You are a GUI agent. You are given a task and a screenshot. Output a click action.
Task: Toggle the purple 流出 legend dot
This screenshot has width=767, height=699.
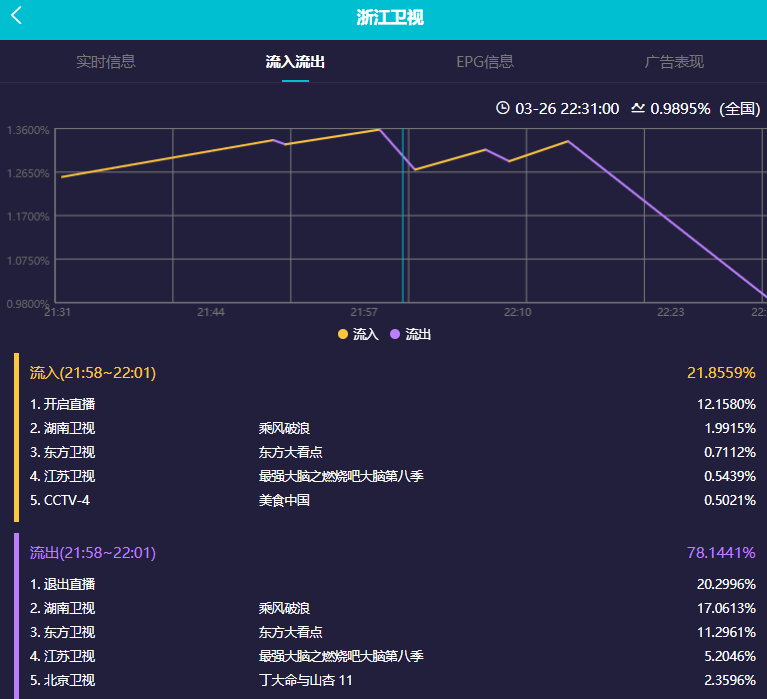395,334
